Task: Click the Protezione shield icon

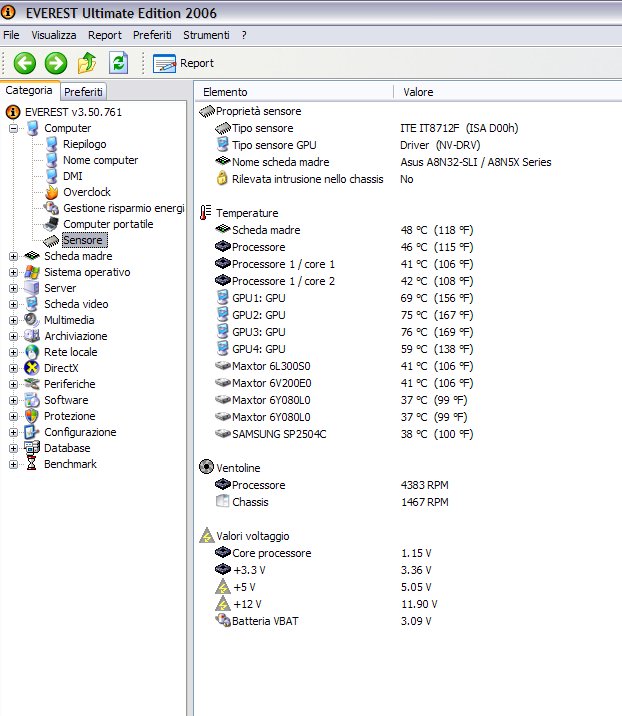Action: tap(32, 416)
